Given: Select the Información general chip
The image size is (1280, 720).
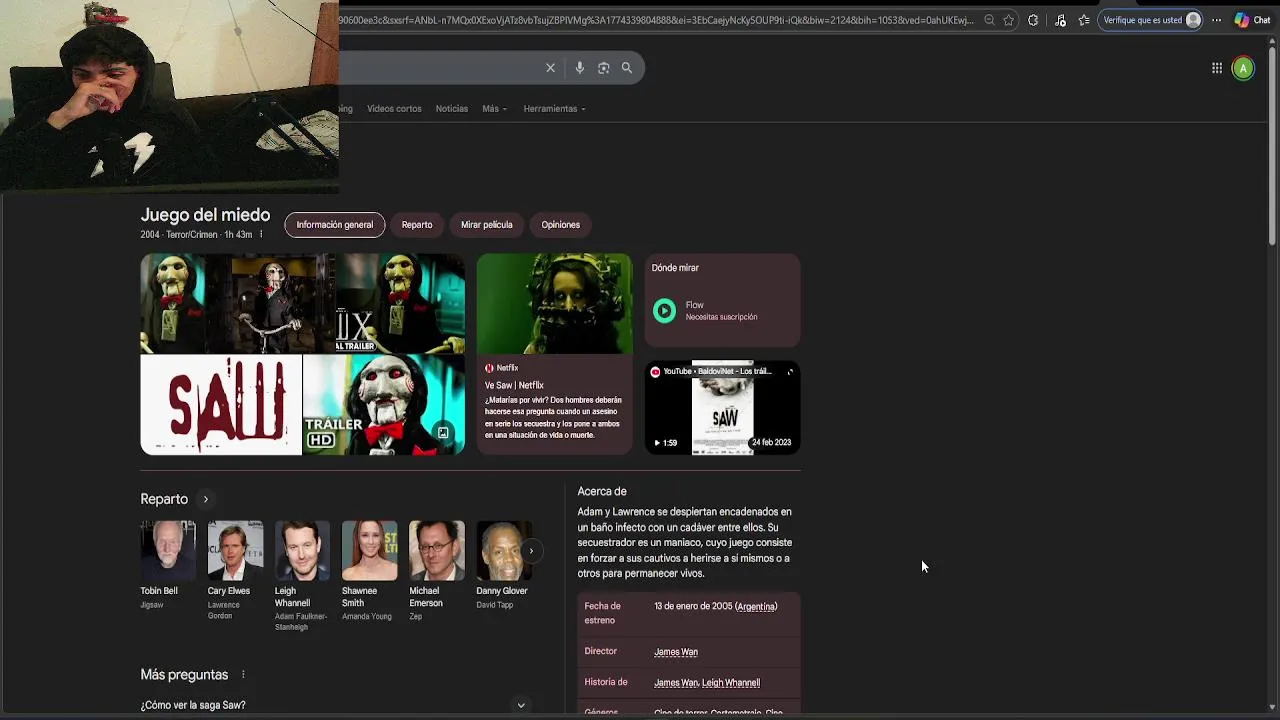Looking at the screenshot, I should pos(334,225).
